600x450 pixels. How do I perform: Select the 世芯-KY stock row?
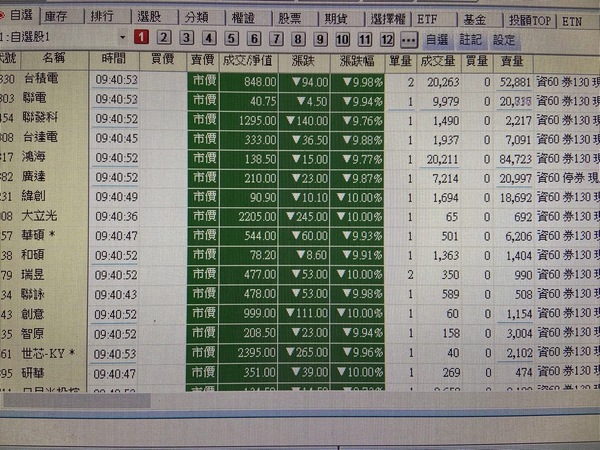coord(300,353)
